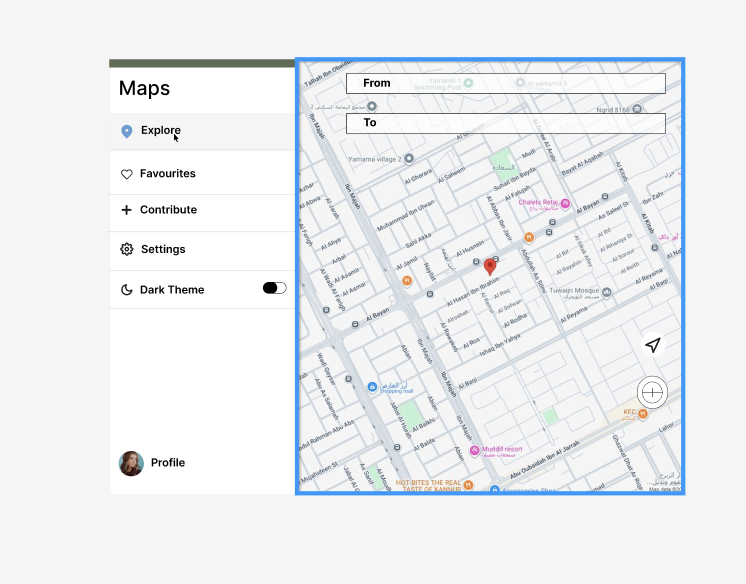Click the From input field
Screen dimensions: 746x584
click(506, 83)
